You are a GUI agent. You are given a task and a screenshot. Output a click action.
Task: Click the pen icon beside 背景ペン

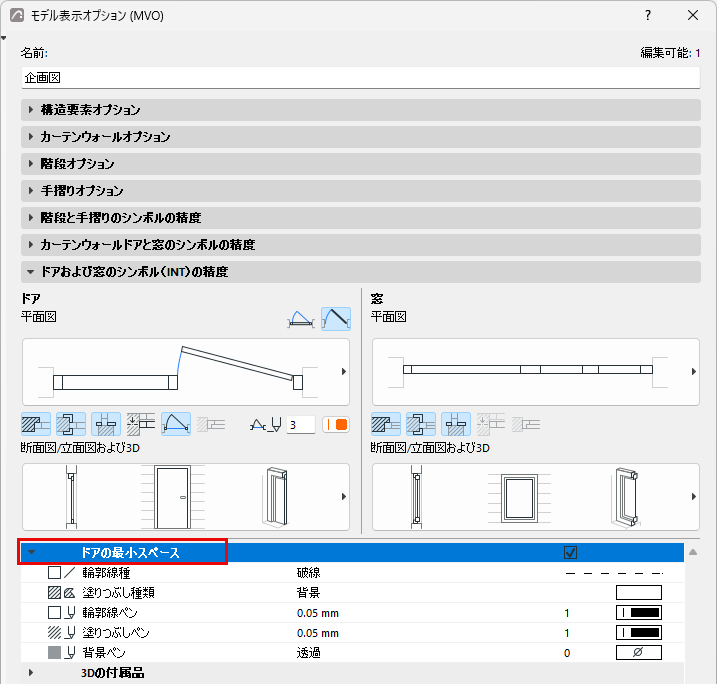(x=70, y=653)
